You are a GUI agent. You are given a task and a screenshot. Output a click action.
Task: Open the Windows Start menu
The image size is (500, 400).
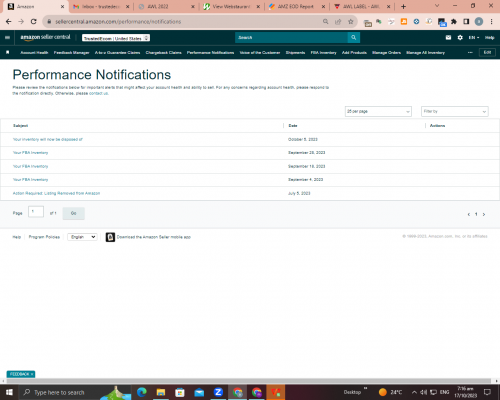point(9,392)
